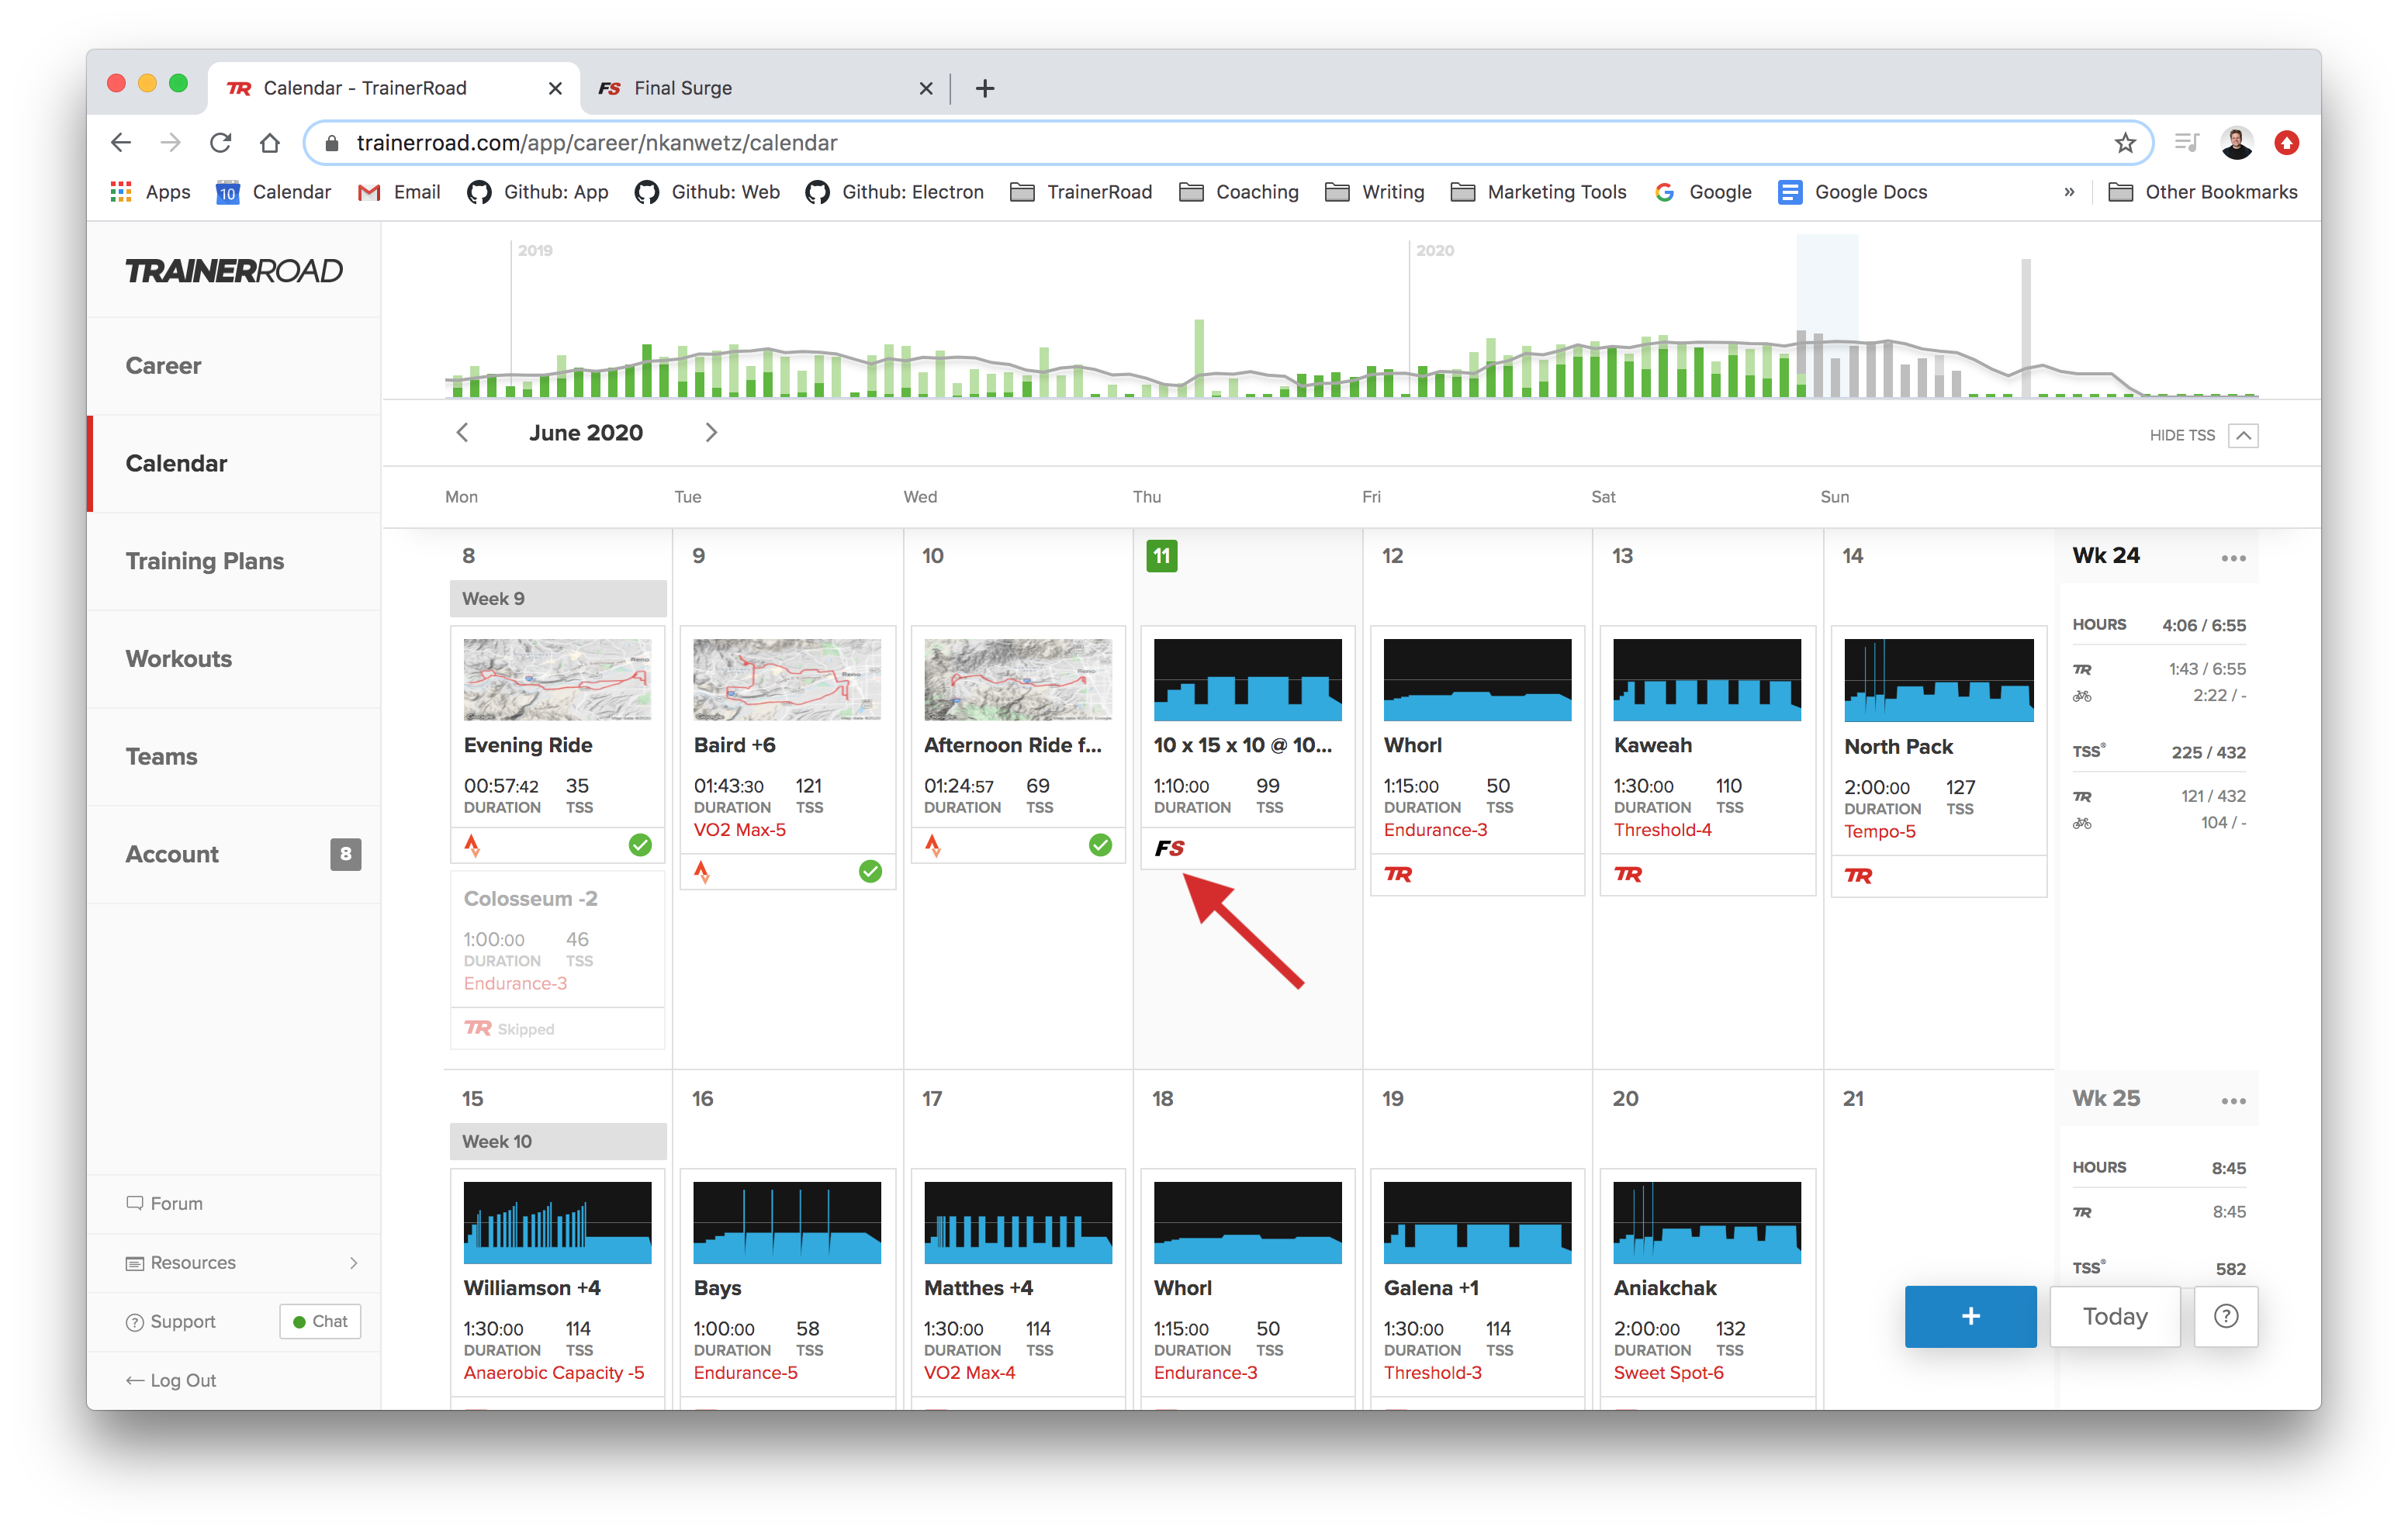Viewport: 2408px width, 1534px height.
Task: Open the Williamson +4 workout chart
Action: tap(557, 1223)
